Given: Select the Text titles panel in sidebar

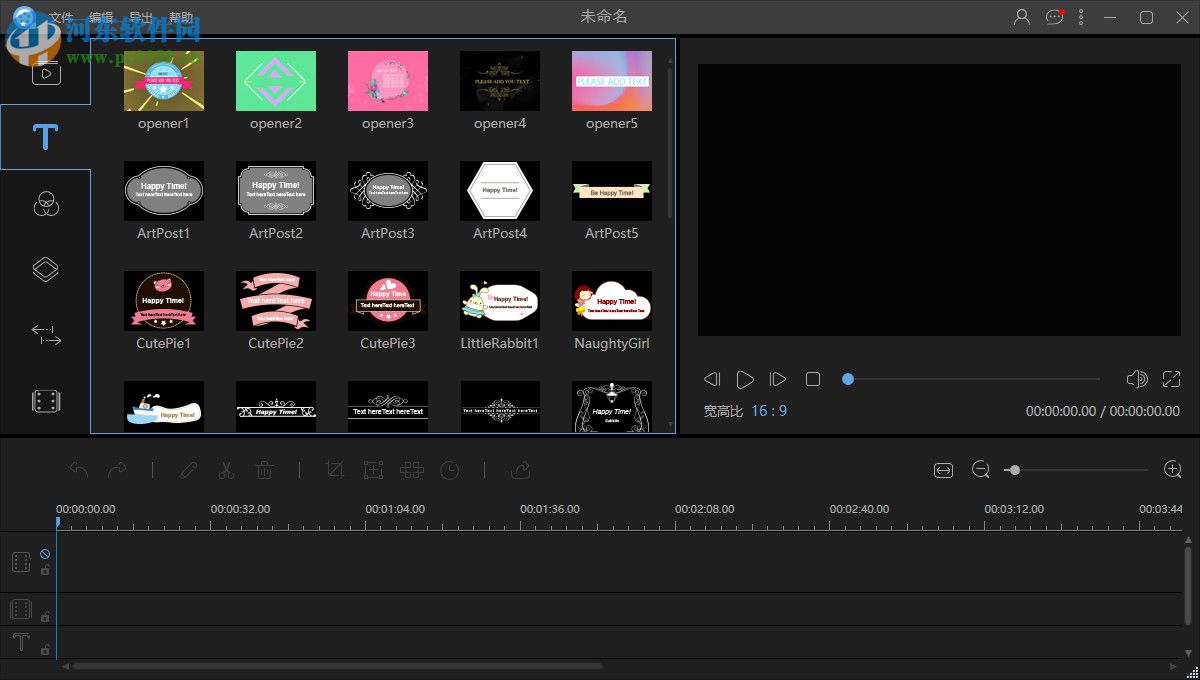Looking at the screenshot, I should [46, 136].
